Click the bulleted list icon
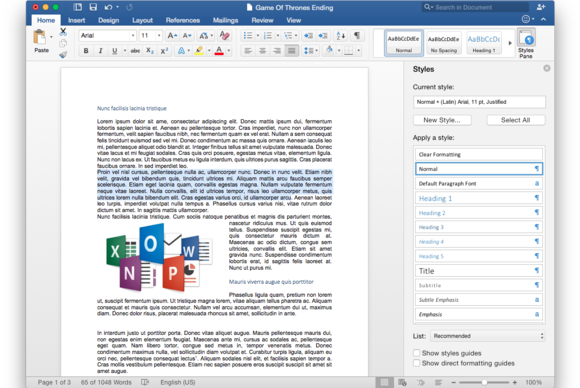 [248, 36]
